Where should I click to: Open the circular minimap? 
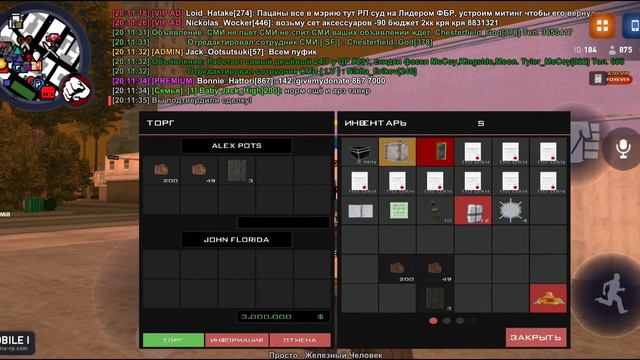tap(42, 54)
